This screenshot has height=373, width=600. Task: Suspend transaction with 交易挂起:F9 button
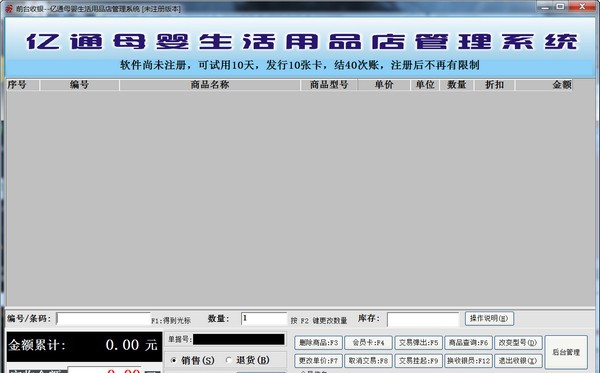[x=418, y=361]
